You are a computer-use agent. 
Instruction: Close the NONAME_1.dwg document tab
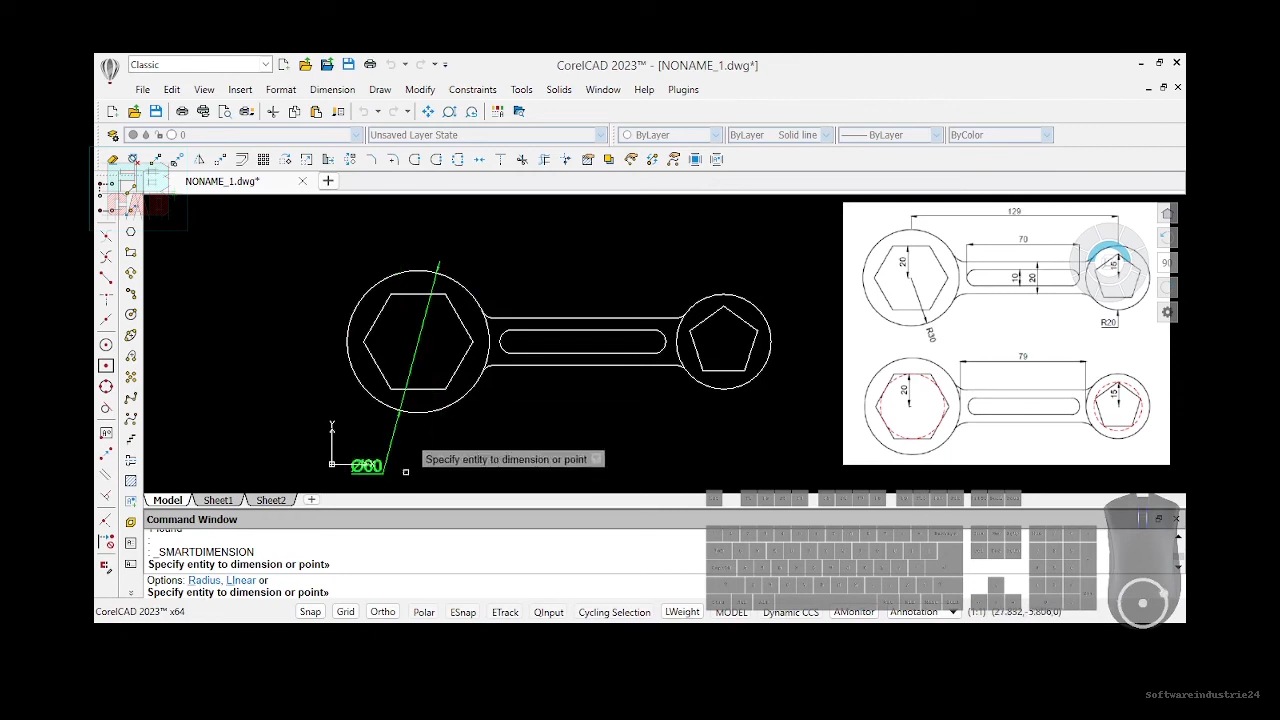(303, 181)
